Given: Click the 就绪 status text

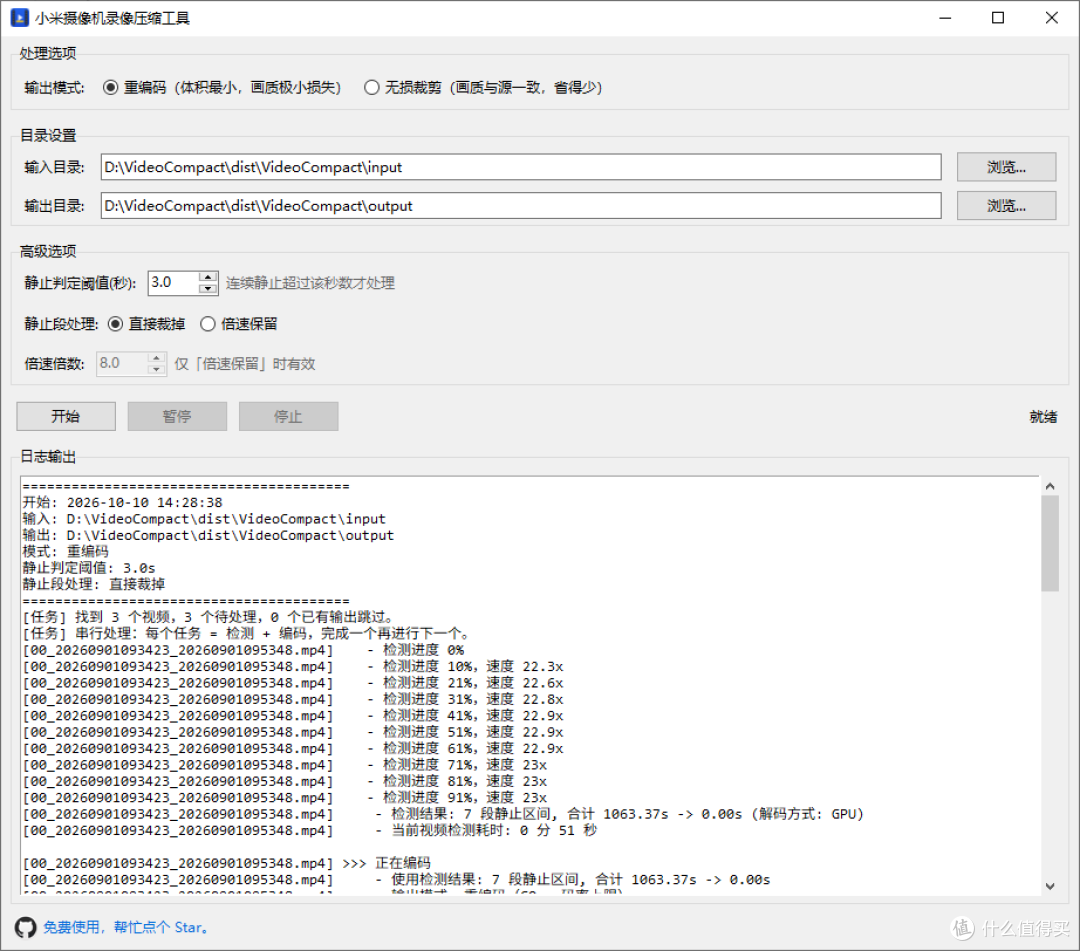Looking at the screenshot, I should click(x=1043, y=417).
